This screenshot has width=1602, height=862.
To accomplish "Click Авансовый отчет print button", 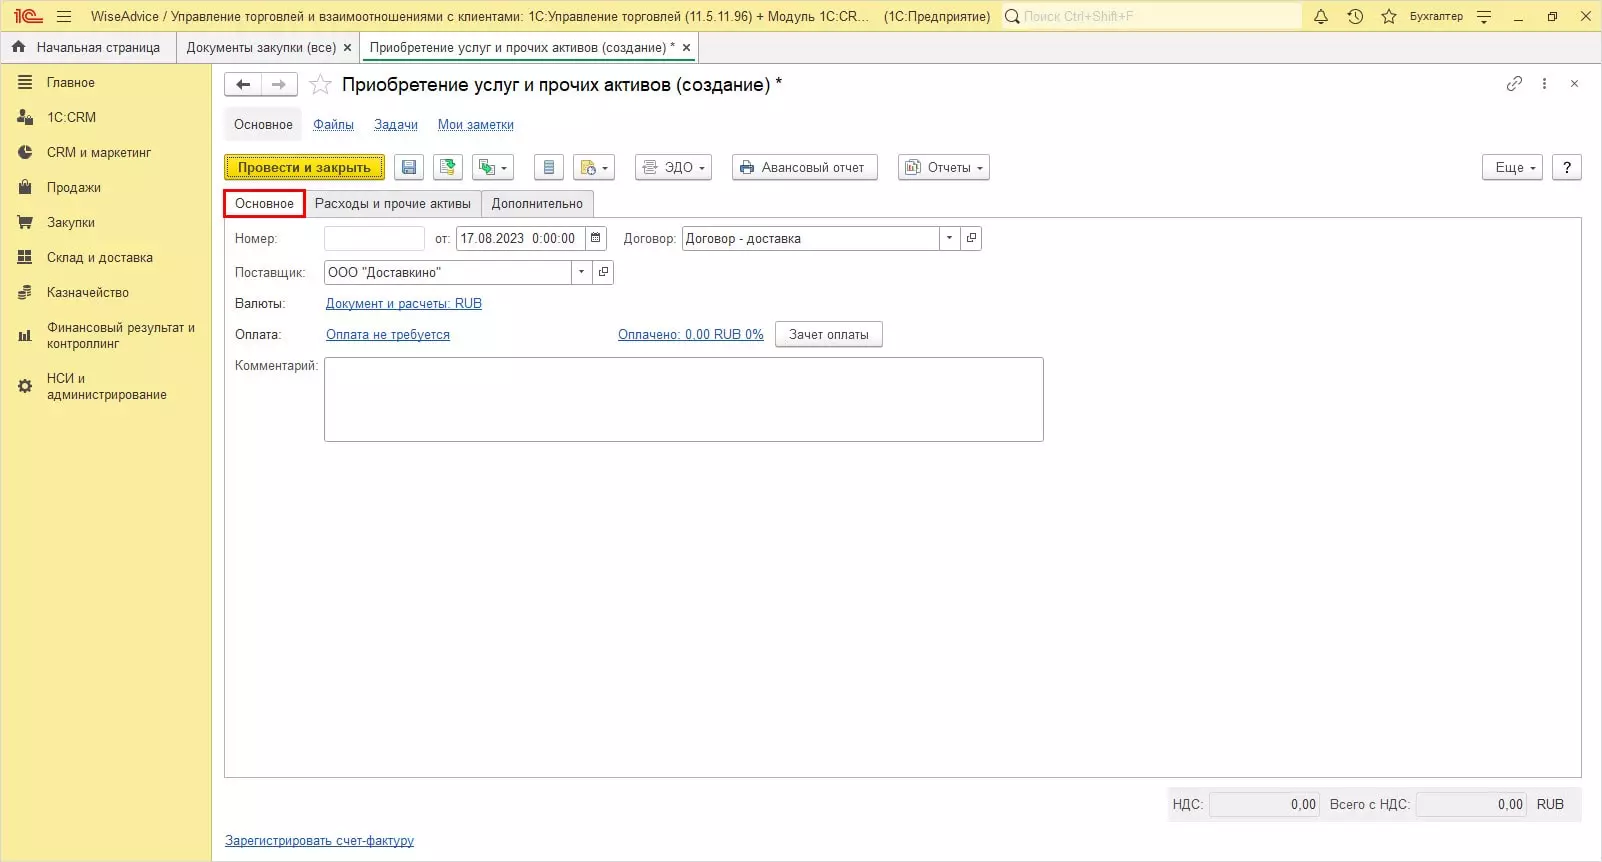I will tap(804, 167).
